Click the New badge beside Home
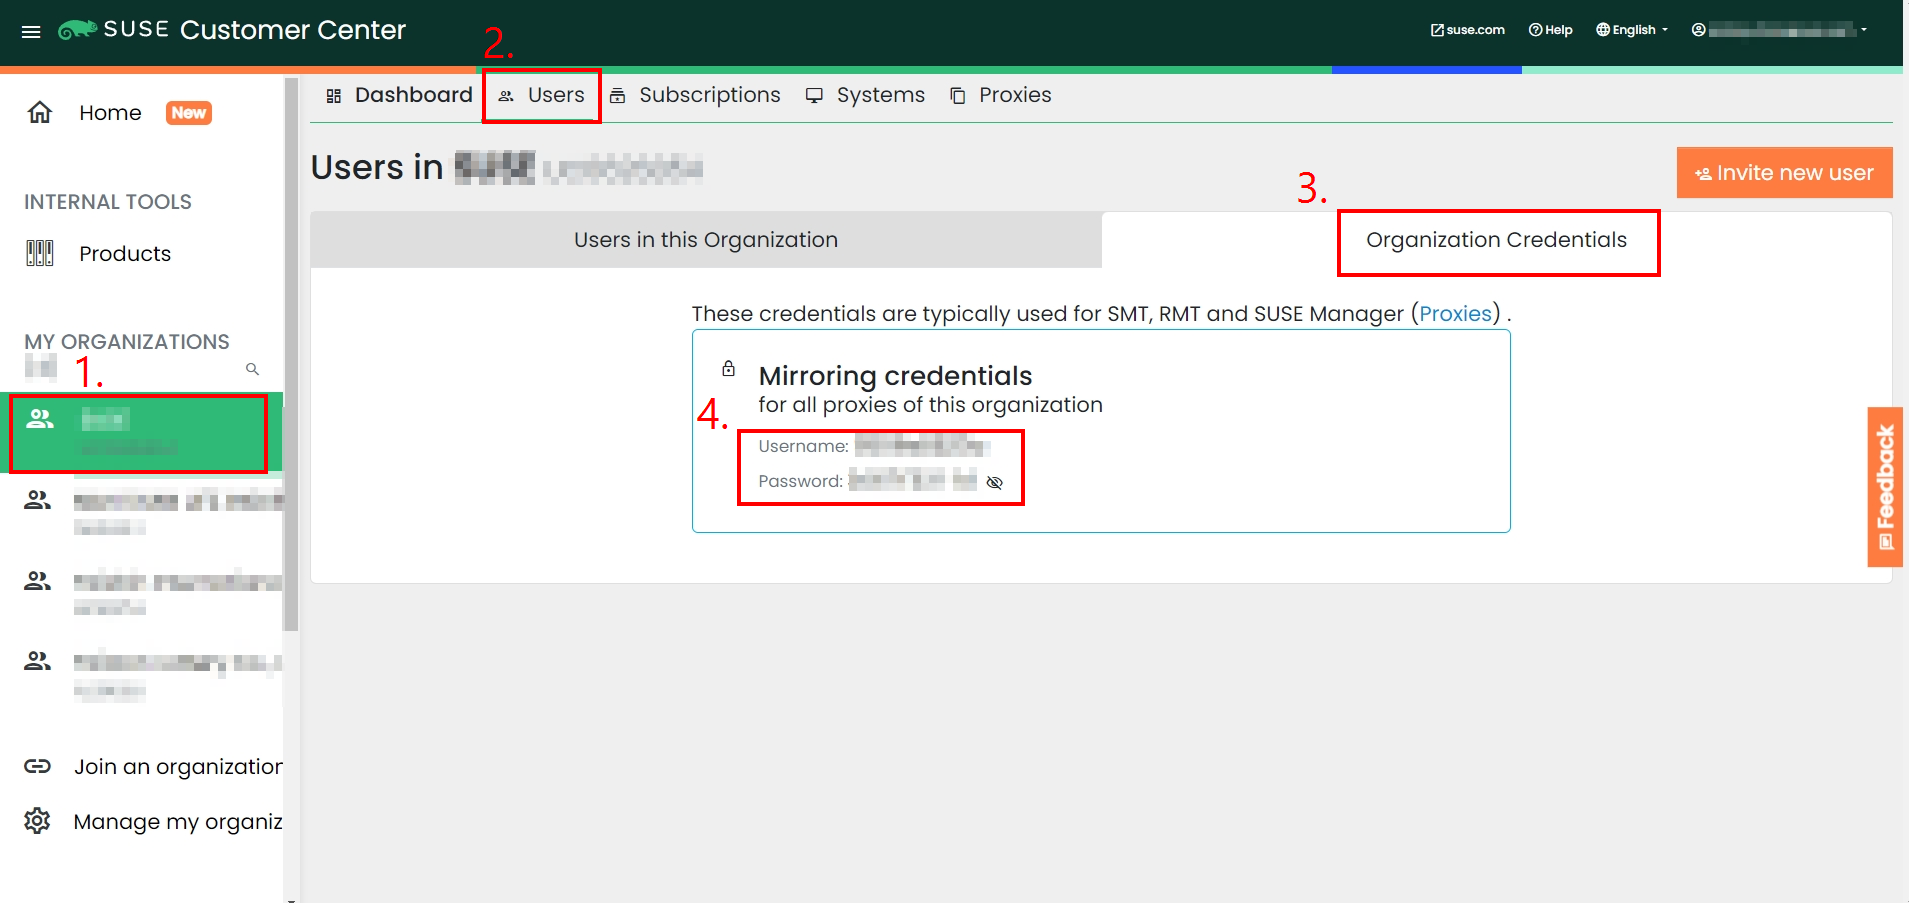Viewport: 1909px width, 903px height. point(189,113)
